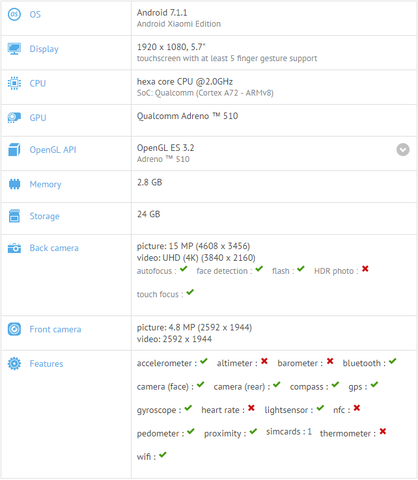Click the OS circle icon

[x=14, y=14]
